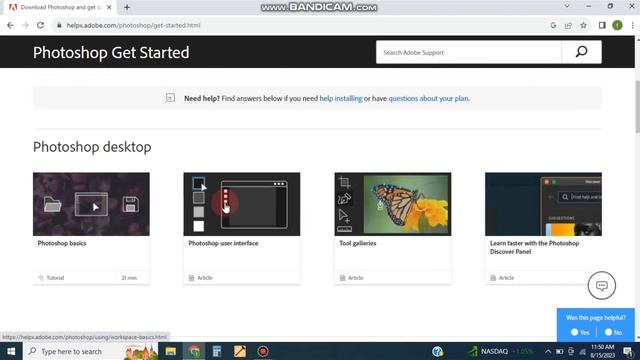
Task: Open the help installing link
Action: pos(340,98)
